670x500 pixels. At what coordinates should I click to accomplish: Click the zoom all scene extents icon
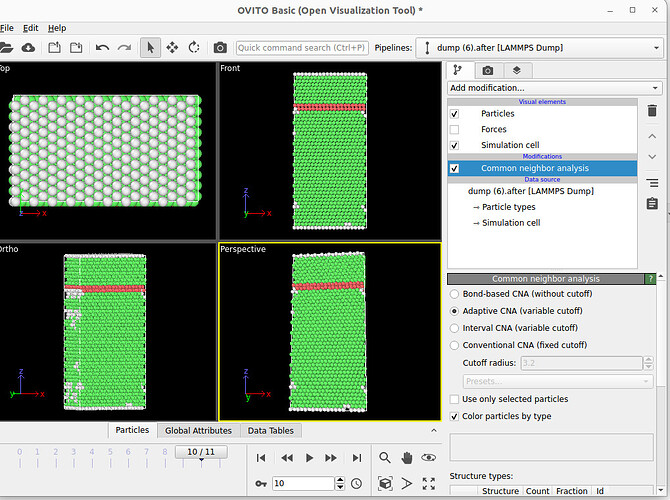pos(429,483)
